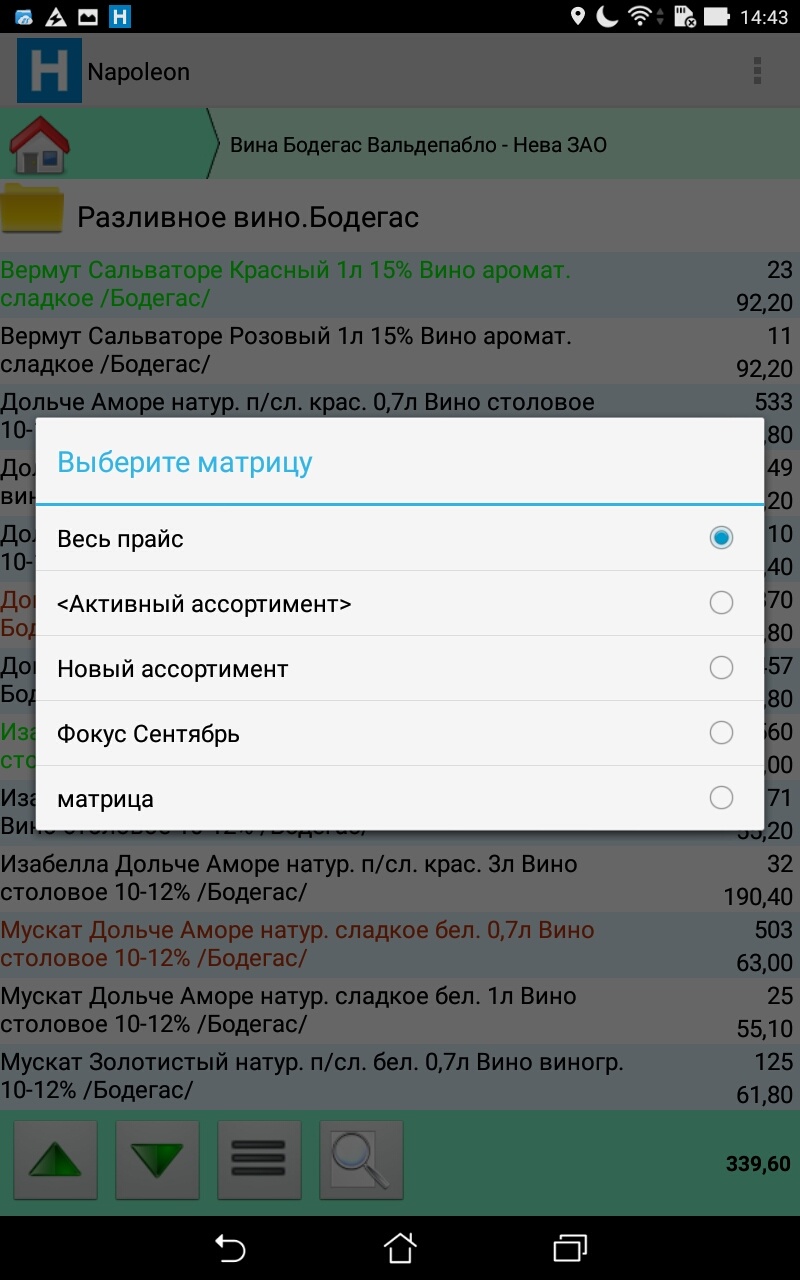The height and width of the screenshot is (1280, 800).
Task: Tap the Android back navigation button
Action: click(230, 1247)
